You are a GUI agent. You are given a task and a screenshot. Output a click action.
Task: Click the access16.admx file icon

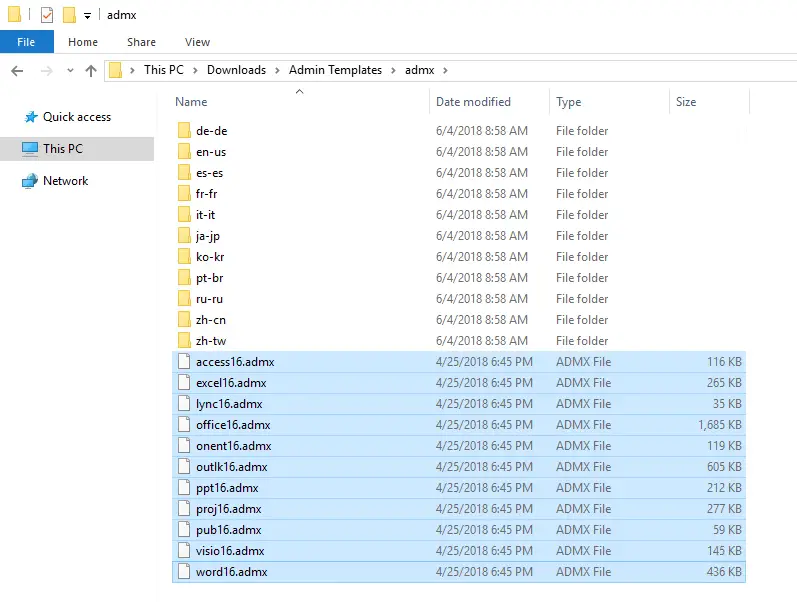[184, 362]
